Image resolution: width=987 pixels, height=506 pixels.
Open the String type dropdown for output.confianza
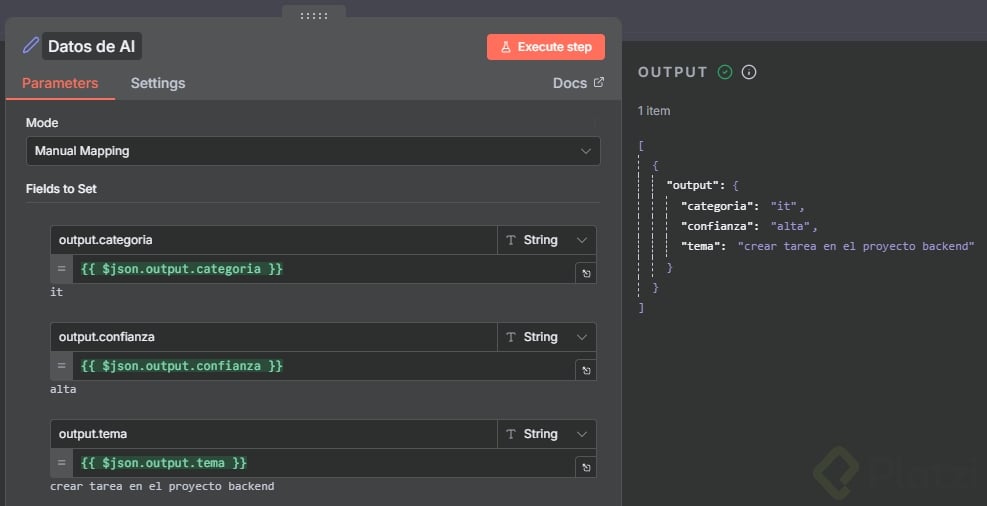(x=547, y=337)
